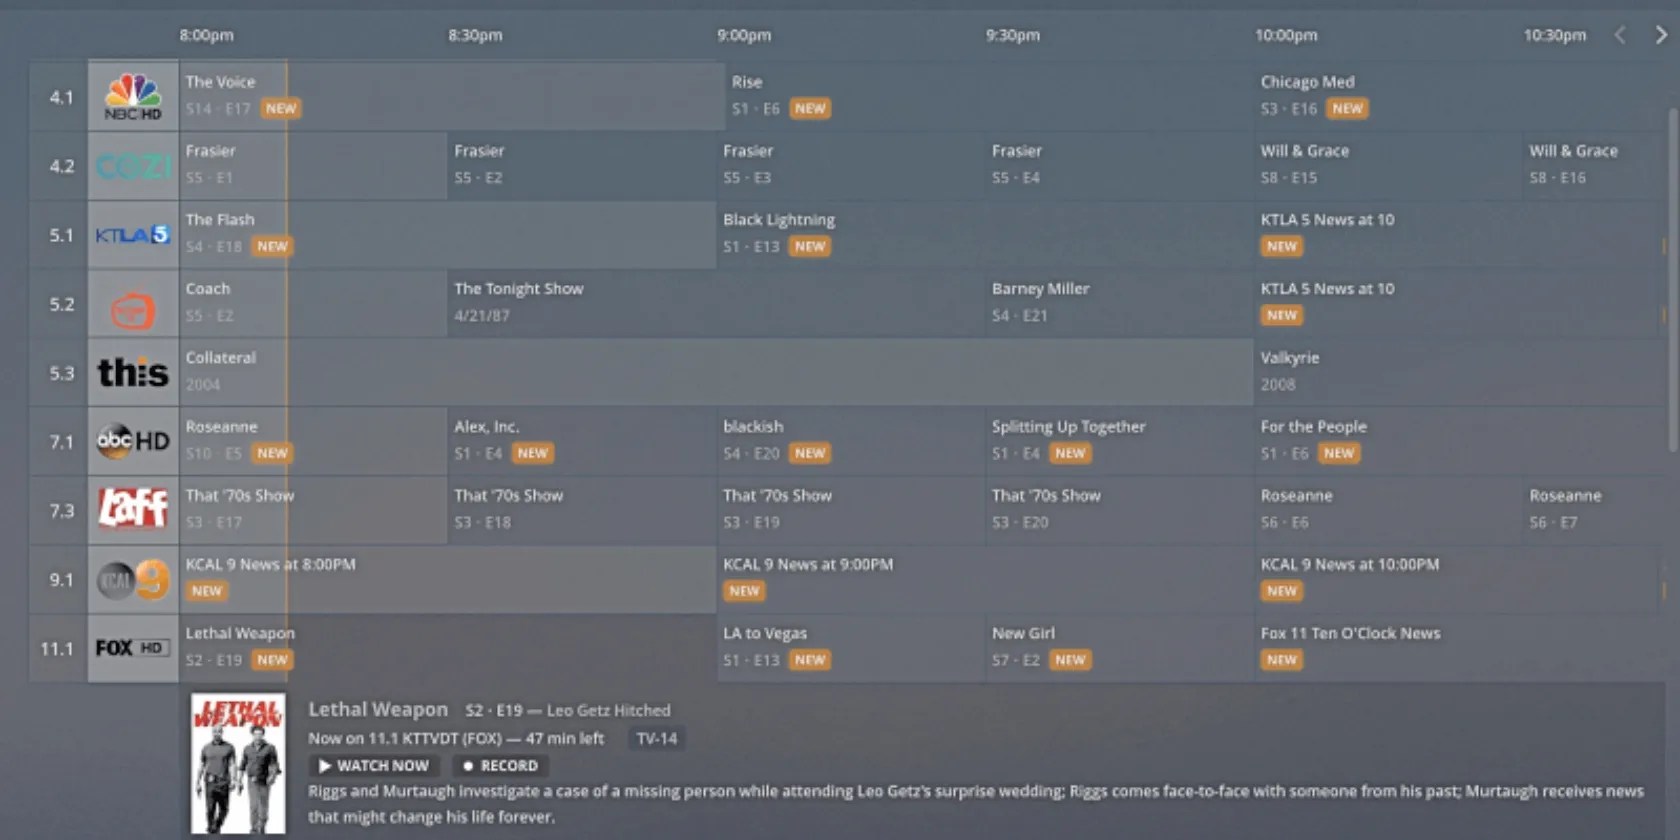Select Lethal Weapon S2 E19 in grid

click(x=447, y=648)
